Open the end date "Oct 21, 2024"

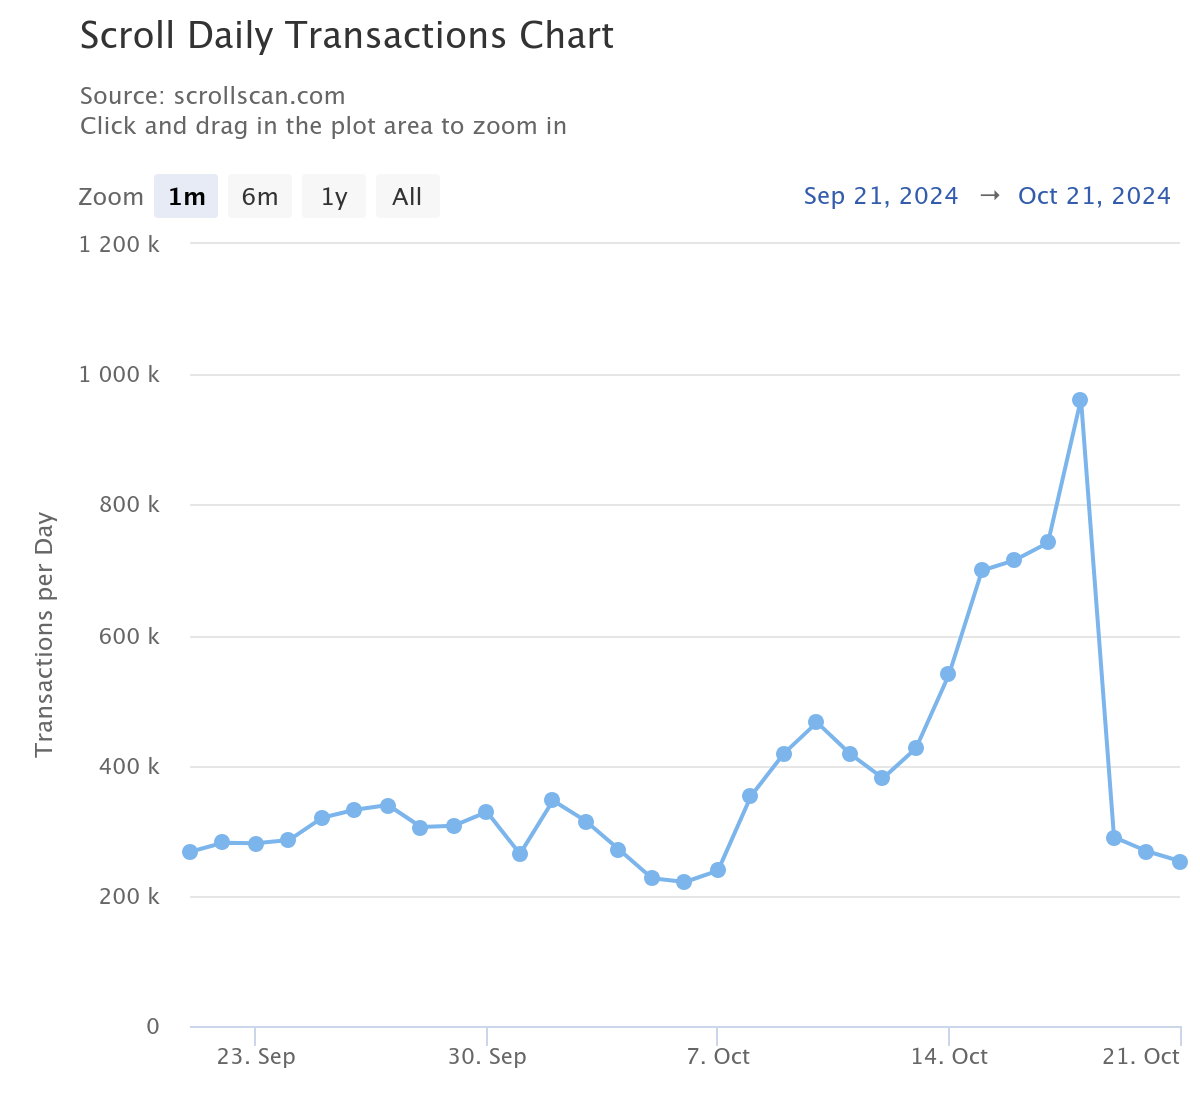tap(1093, 195)
